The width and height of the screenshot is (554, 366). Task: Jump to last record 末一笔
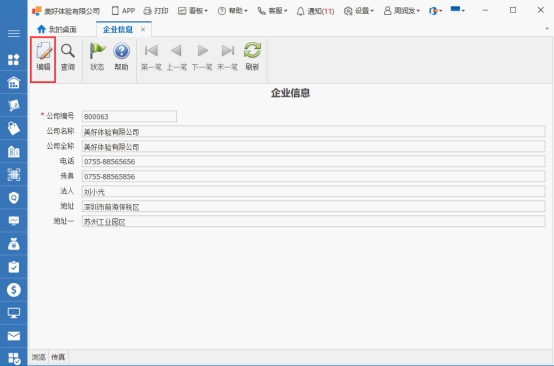tap(228, 57)
